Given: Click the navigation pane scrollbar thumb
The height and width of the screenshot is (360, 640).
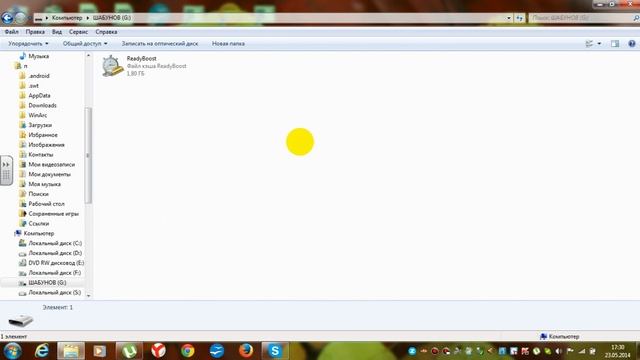Looking at the screenshot, I should 88,155.
